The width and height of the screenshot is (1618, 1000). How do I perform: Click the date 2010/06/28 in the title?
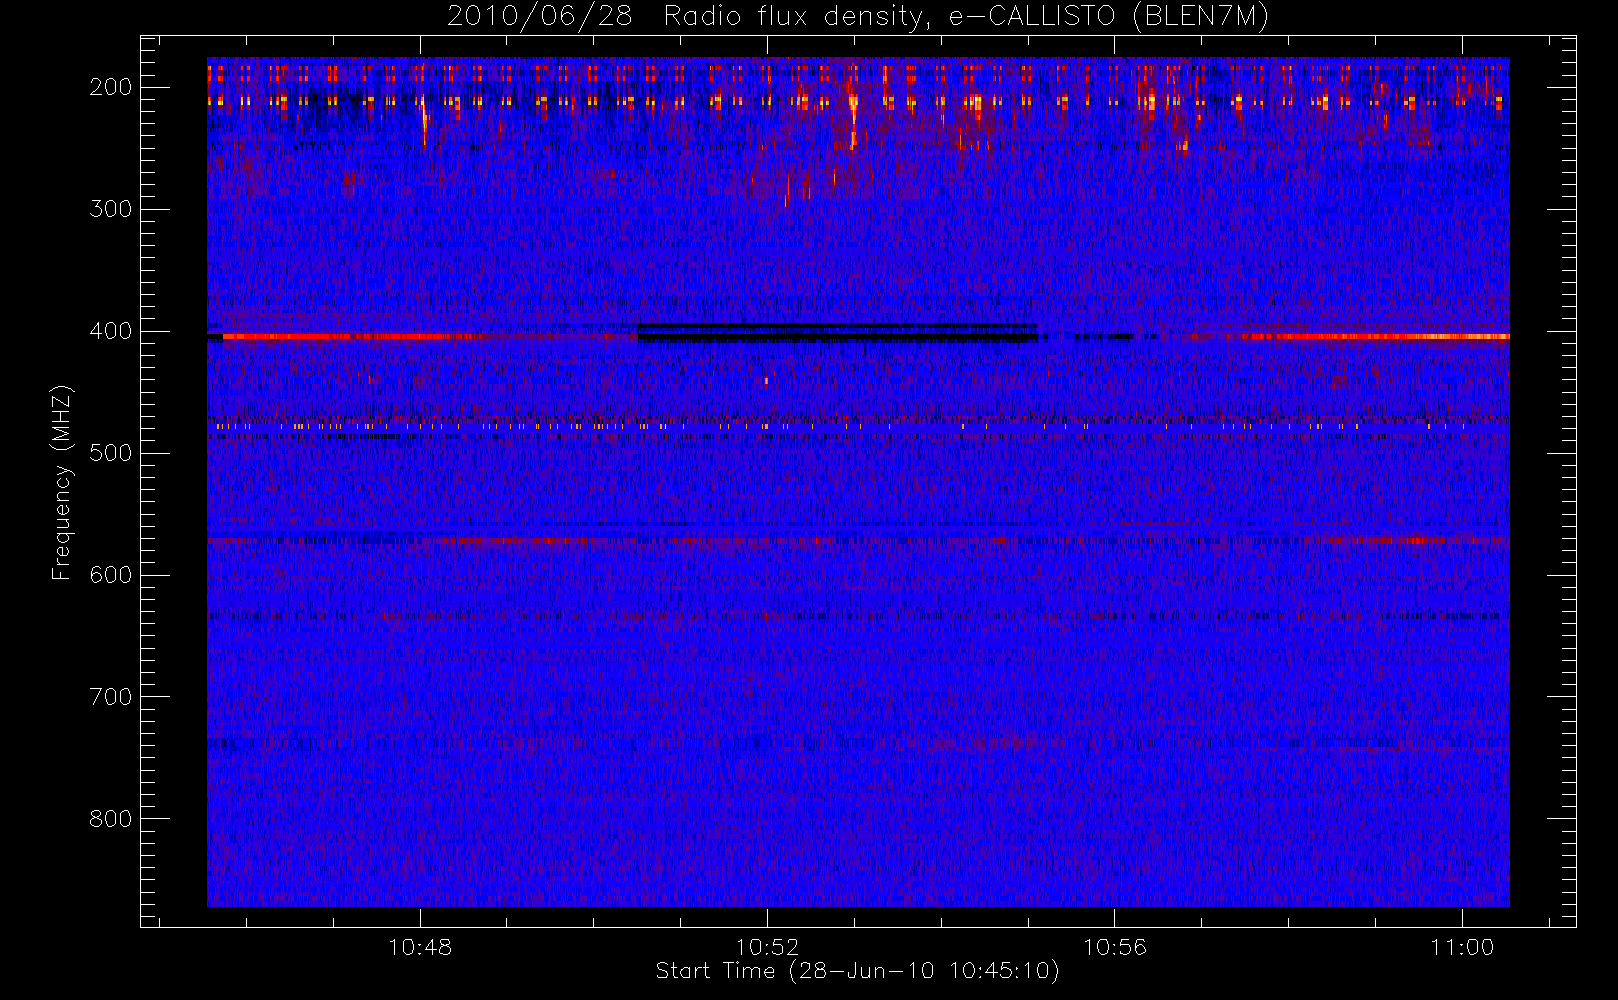(x=540, y=17)
